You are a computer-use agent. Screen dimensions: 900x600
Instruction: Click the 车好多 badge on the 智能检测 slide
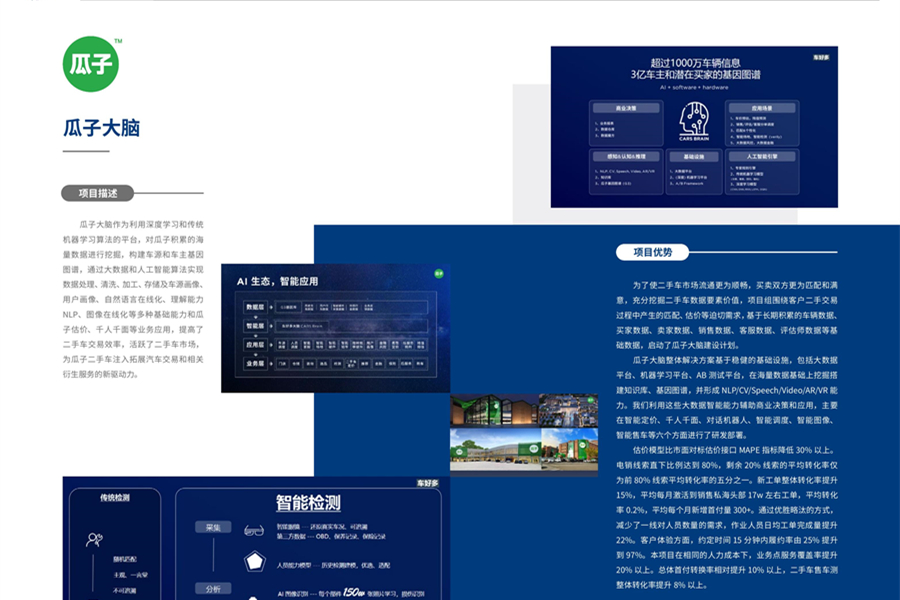427,483
